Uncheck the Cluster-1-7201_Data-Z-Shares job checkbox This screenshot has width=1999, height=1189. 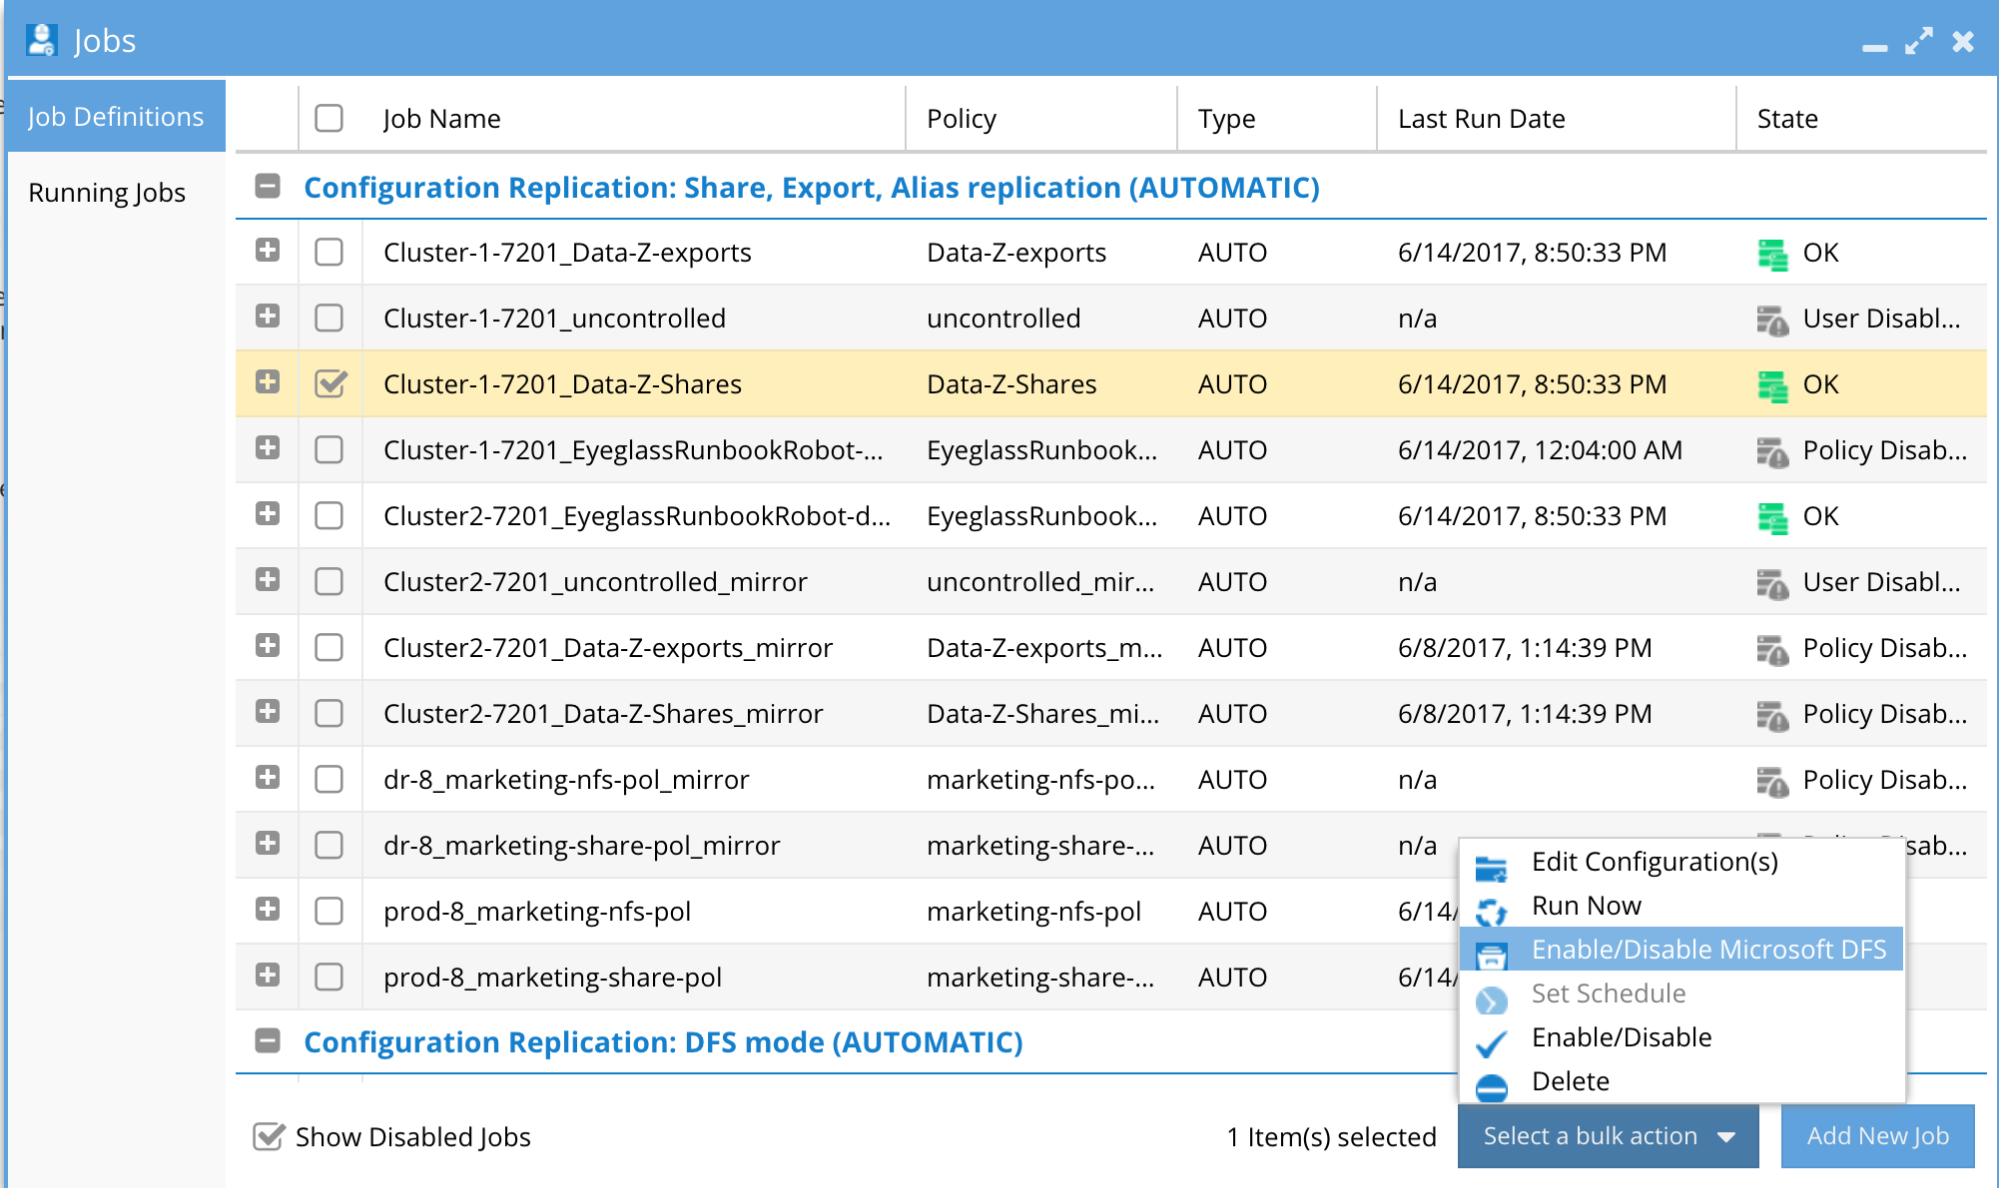point(330,383)
